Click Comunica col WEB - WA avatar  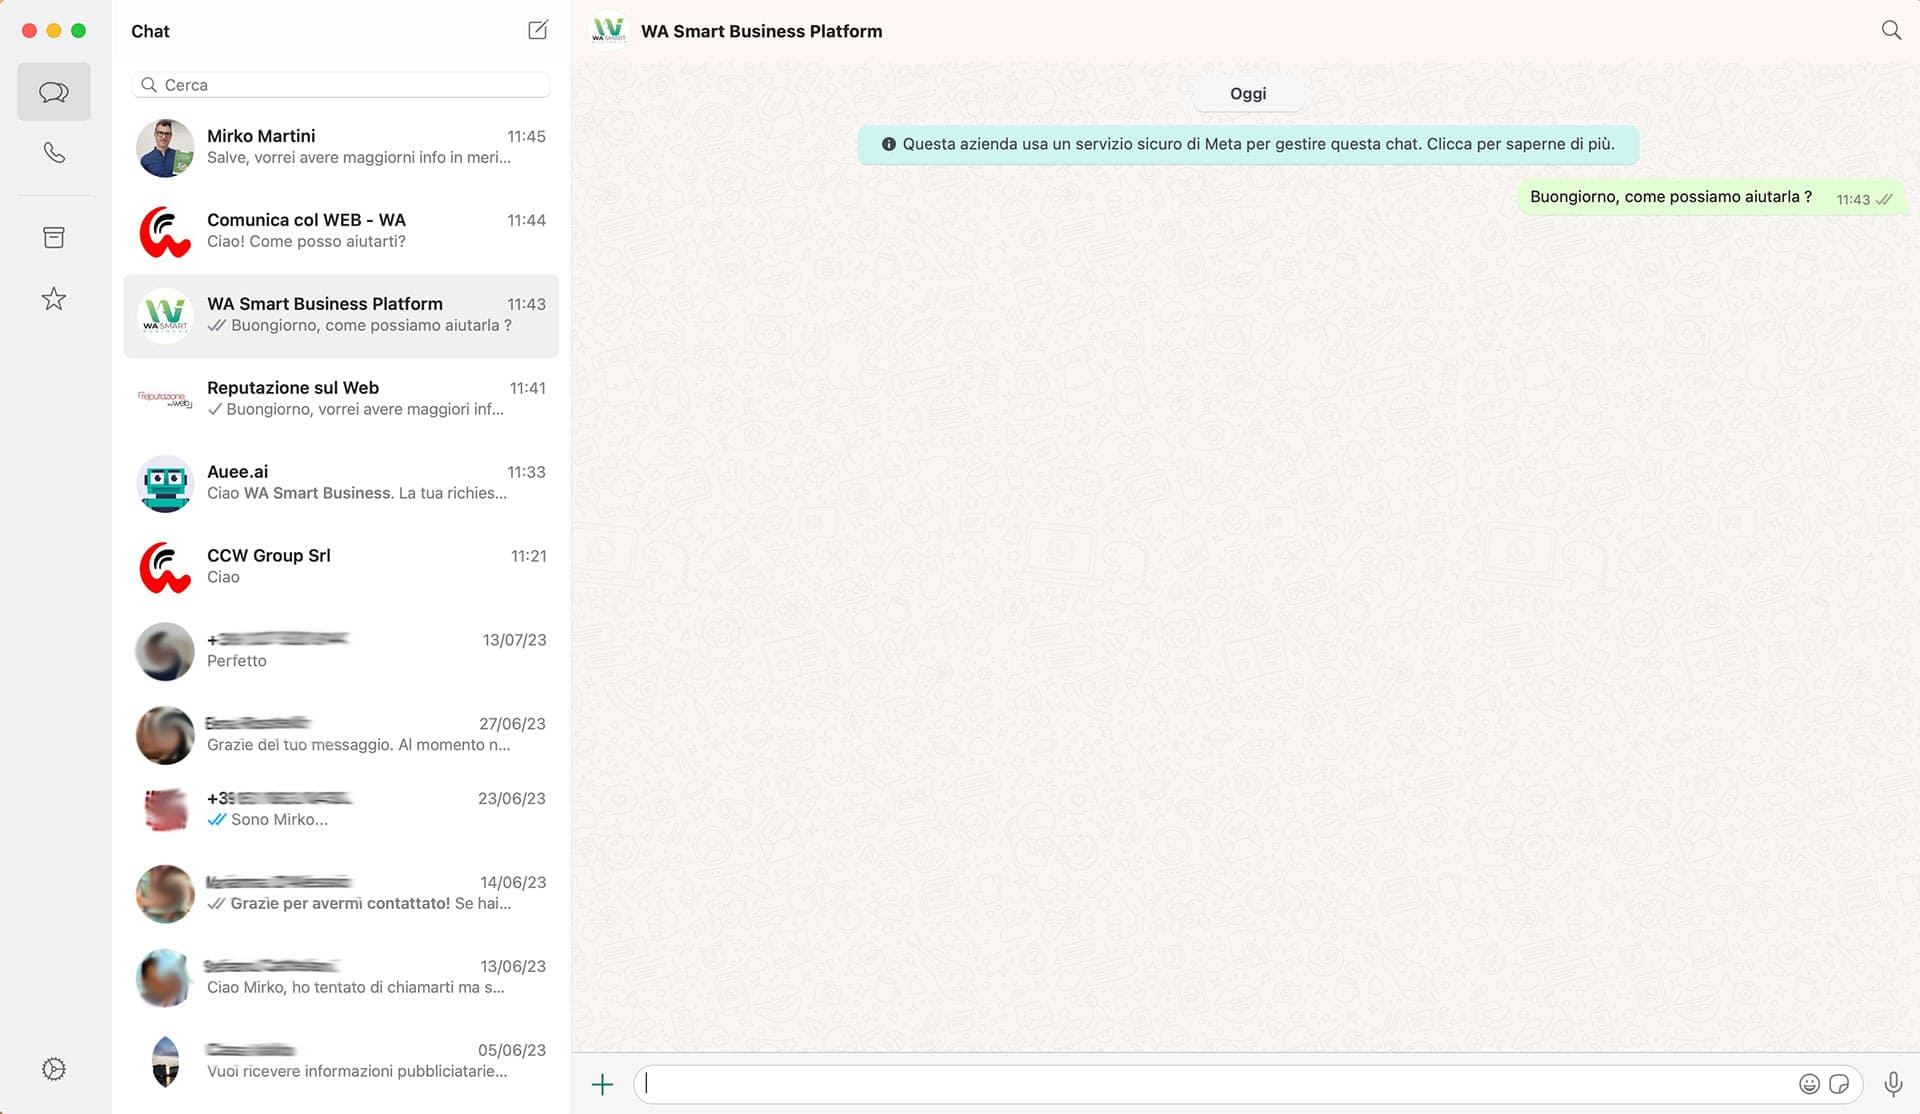point(165,232)
